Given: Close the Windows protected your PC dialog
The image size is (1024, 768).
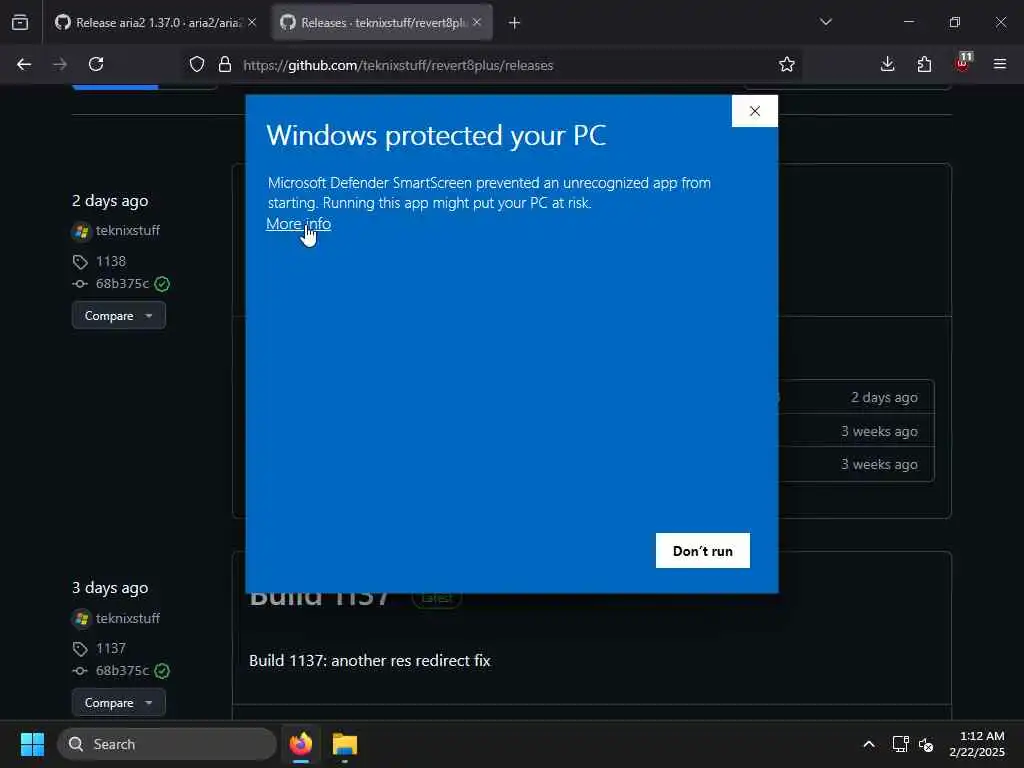Looking at the screenshot, I should (755, 111).
